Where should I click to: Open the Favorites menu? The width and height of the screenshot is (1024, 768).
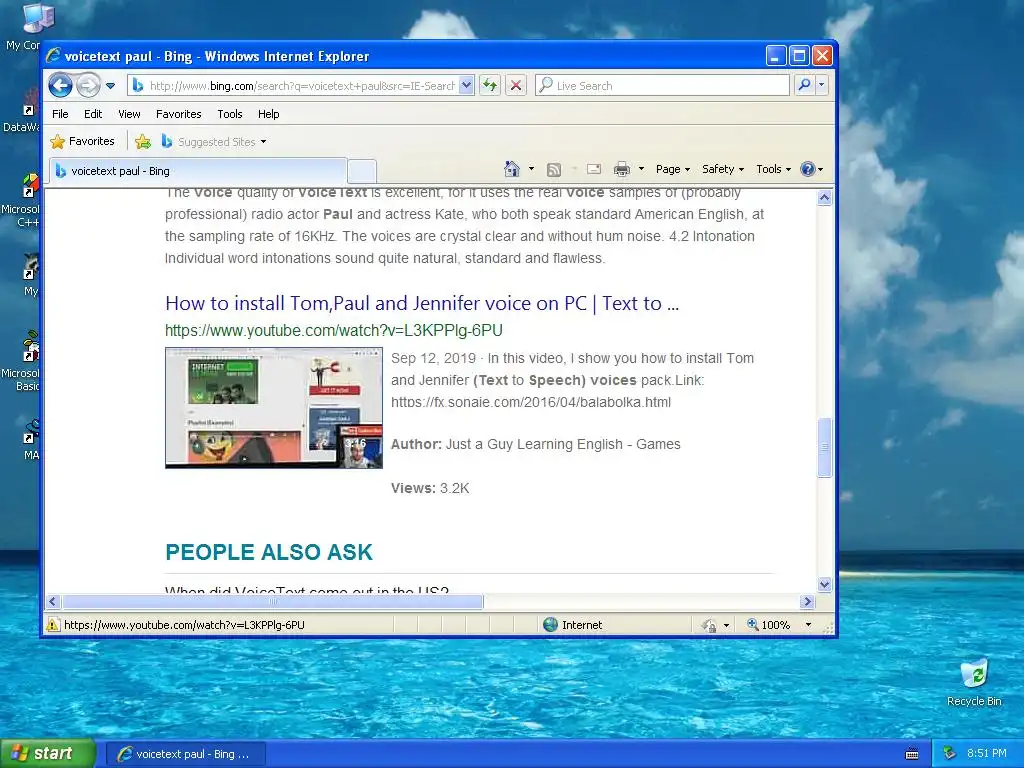pos(178,114)
